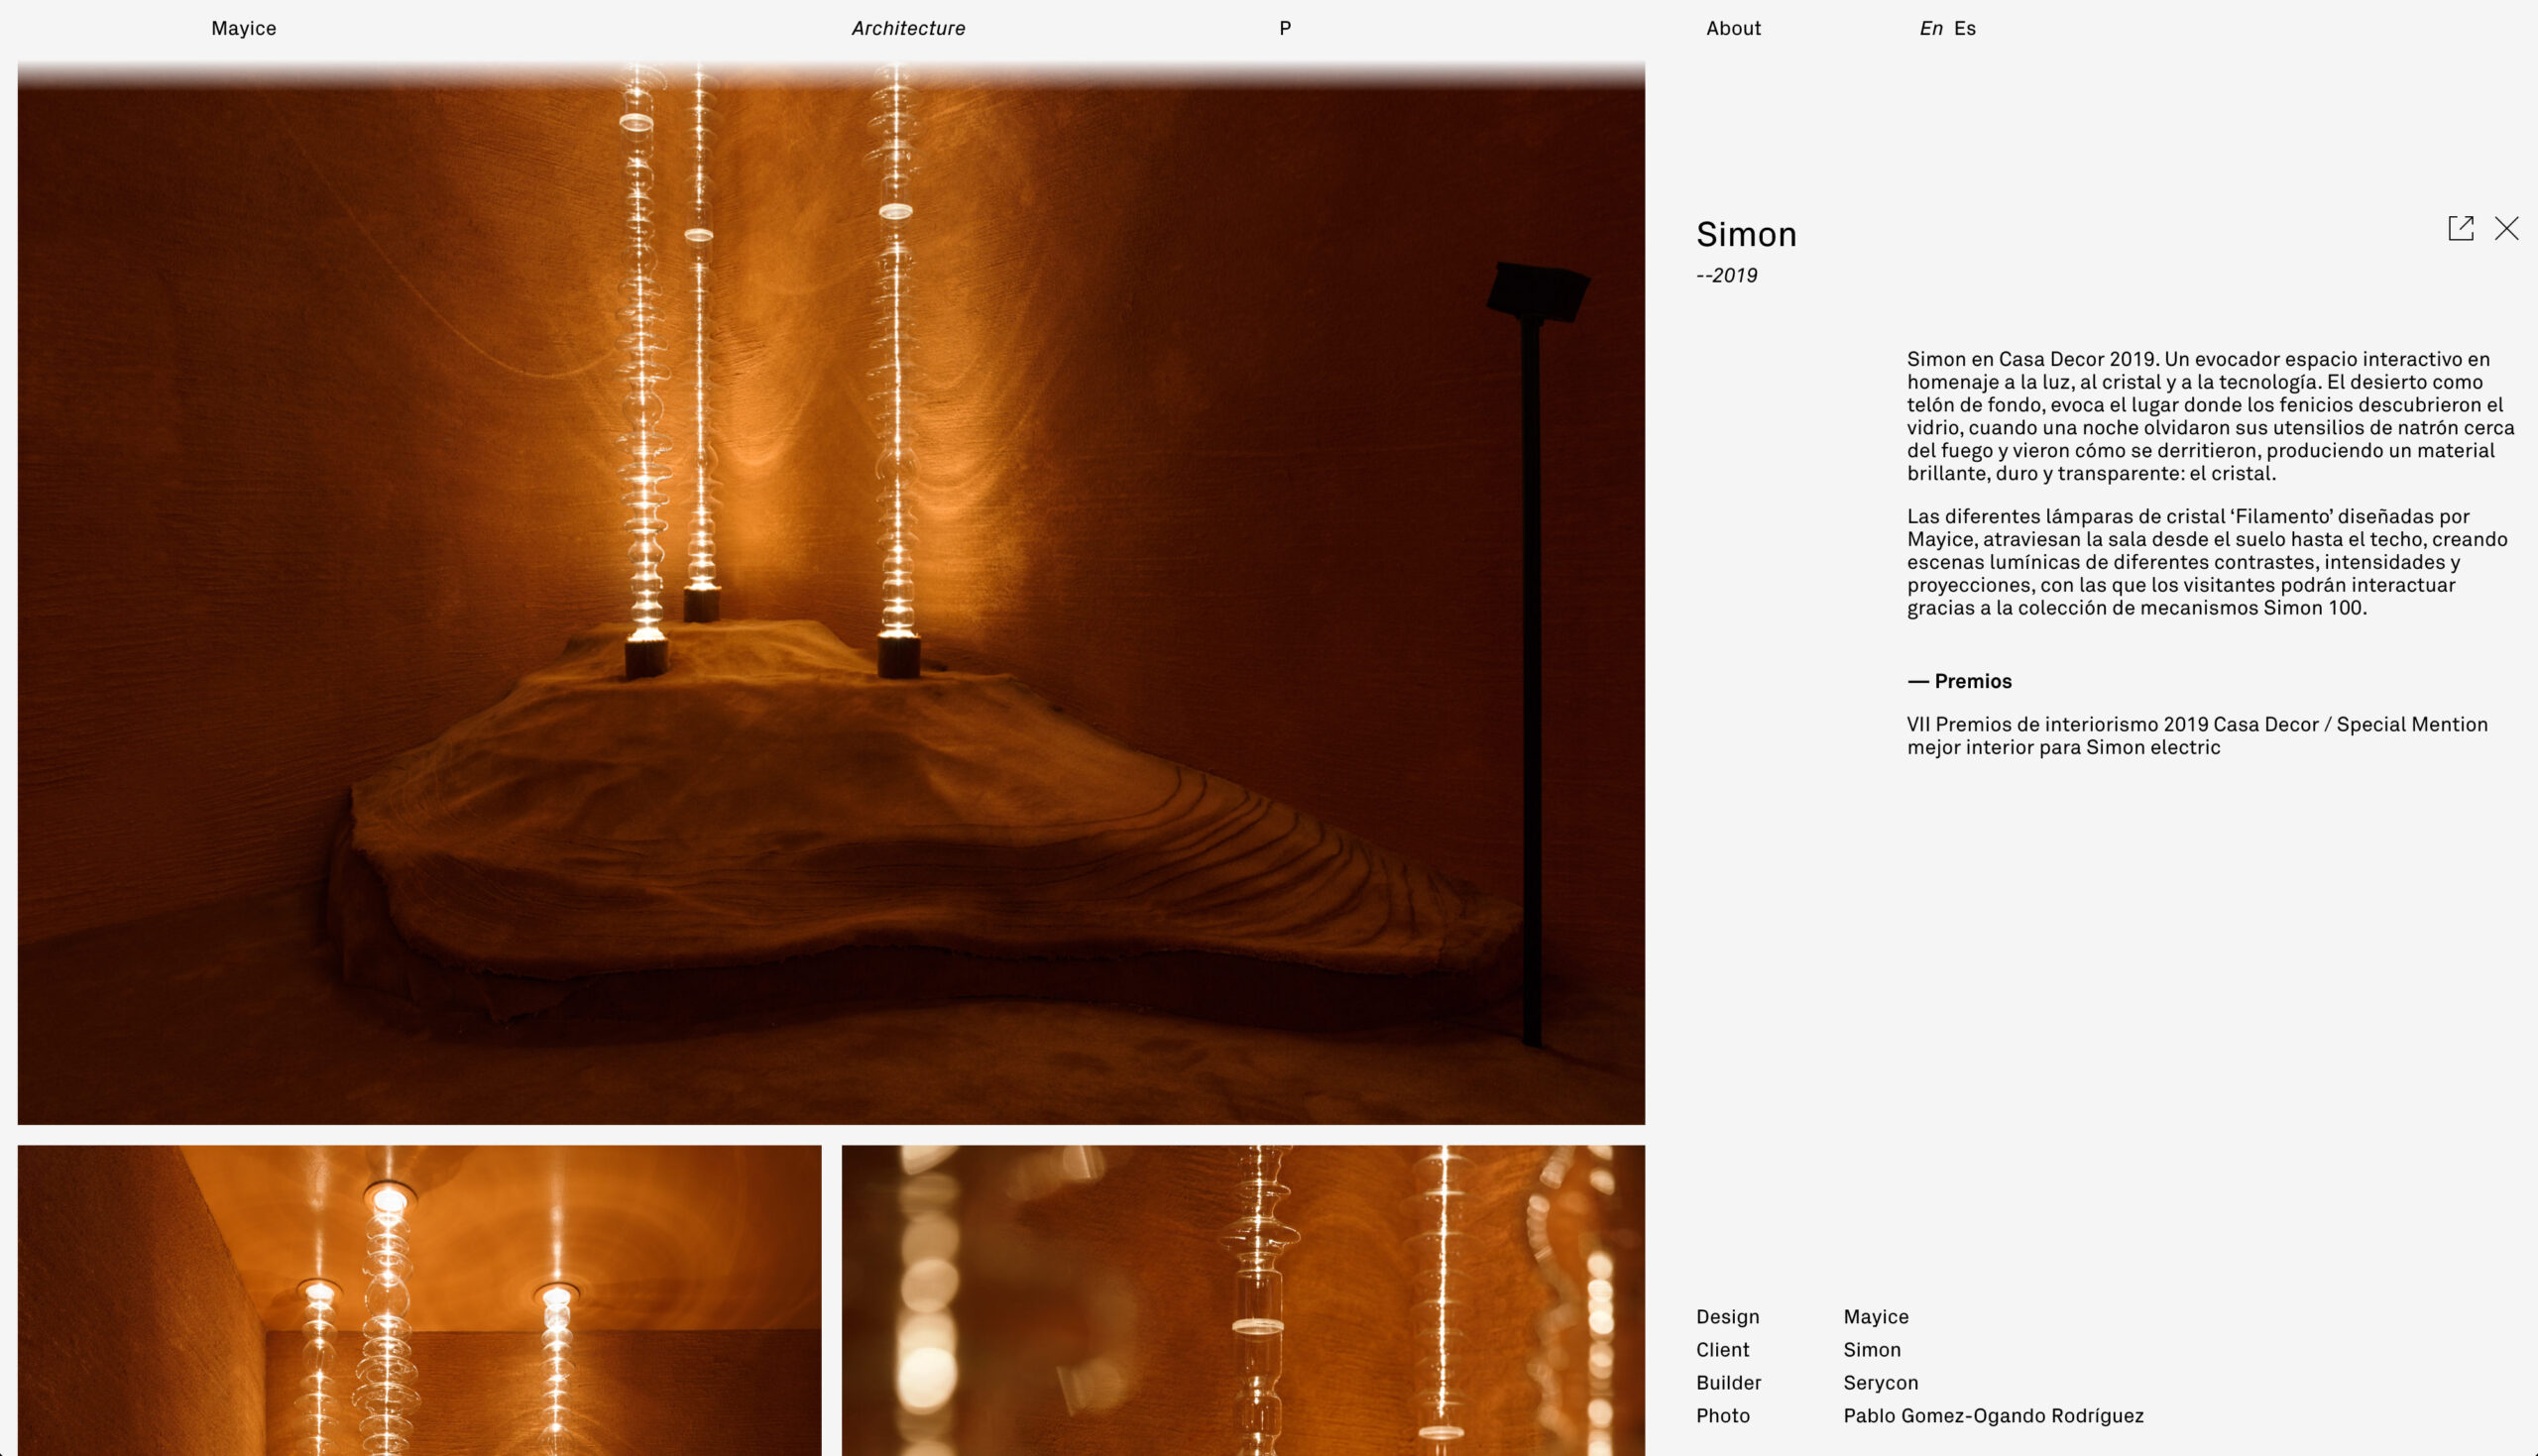Click the --2019 year label

(x=1727, y=276)
